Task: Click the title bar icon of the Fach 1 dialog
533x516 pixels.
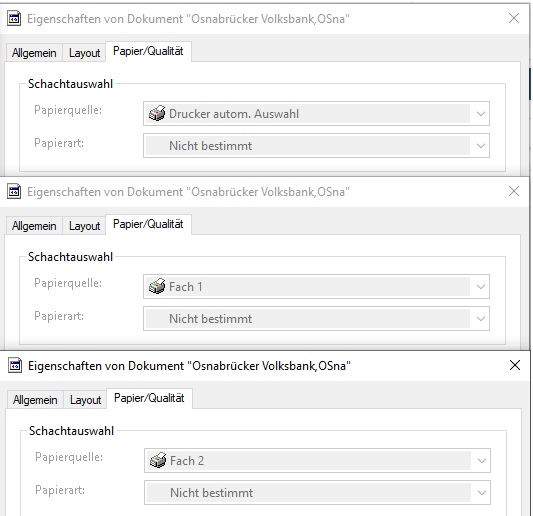Action: pos(14,192)
